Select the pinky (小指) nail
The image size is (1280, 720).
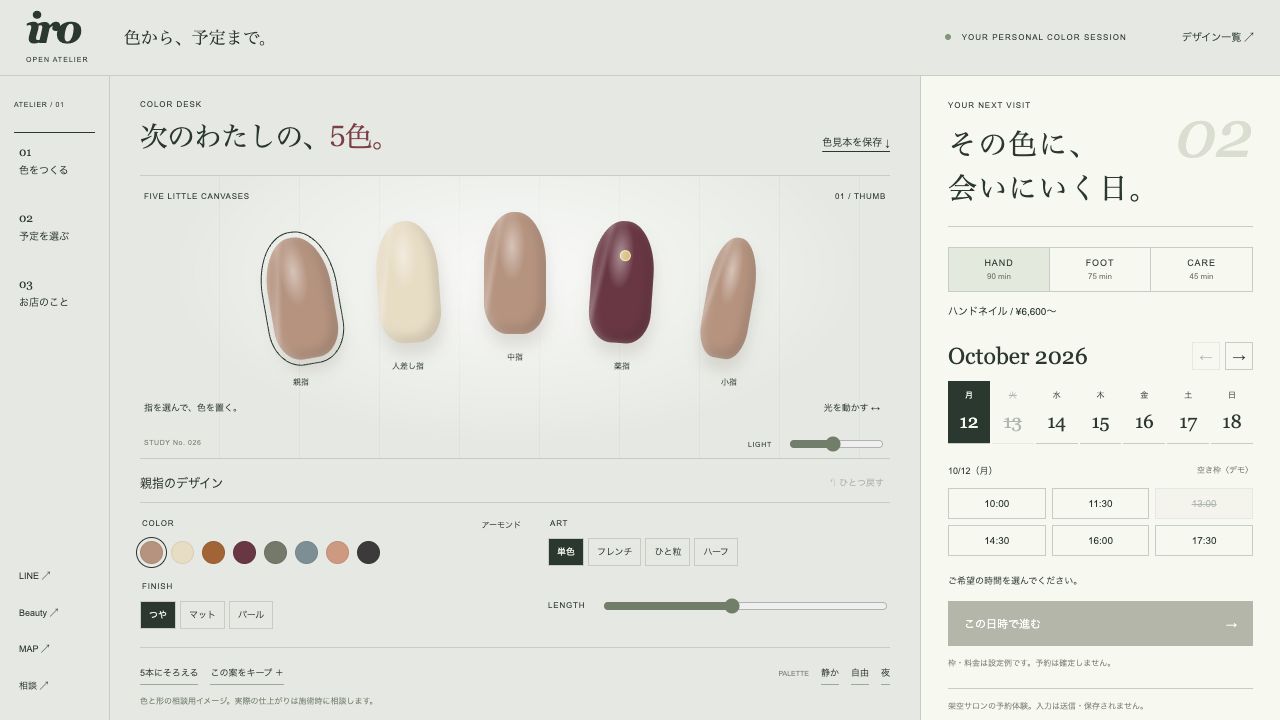point(728,298)
